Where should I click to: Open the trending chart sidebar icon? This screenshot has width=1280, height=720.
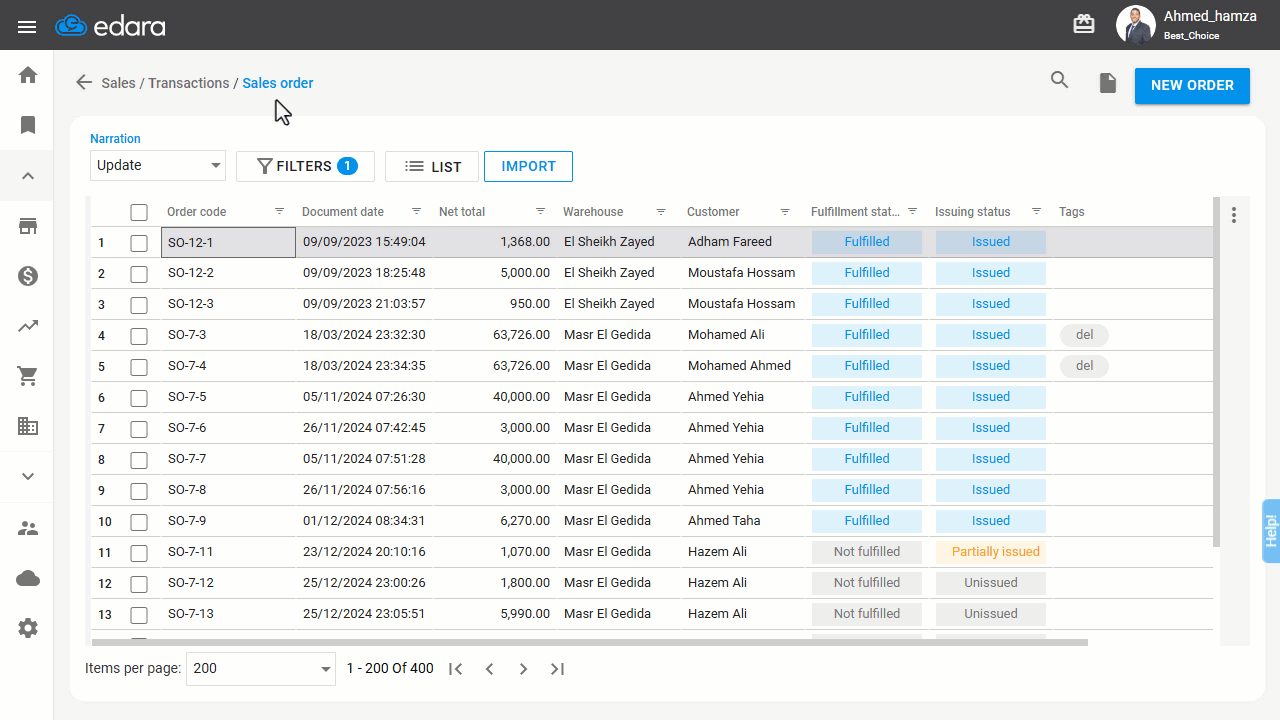28,326
